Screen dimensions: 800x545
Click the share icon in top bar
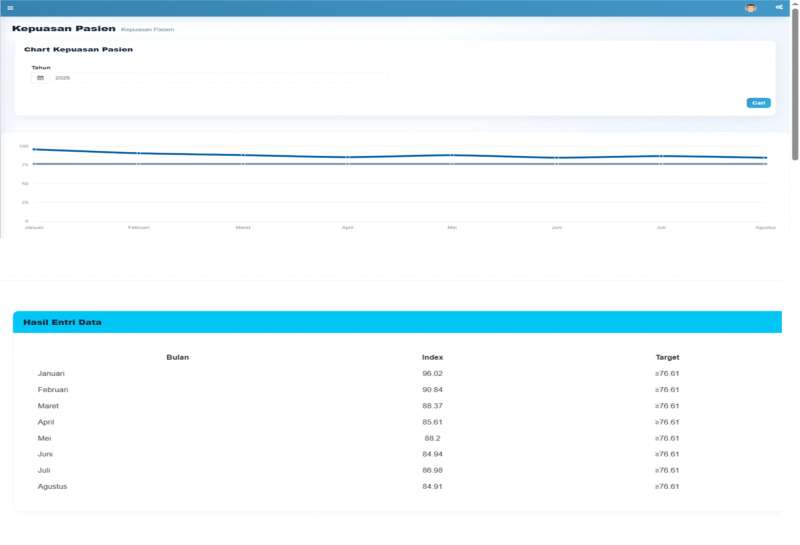tap(779, 7)
